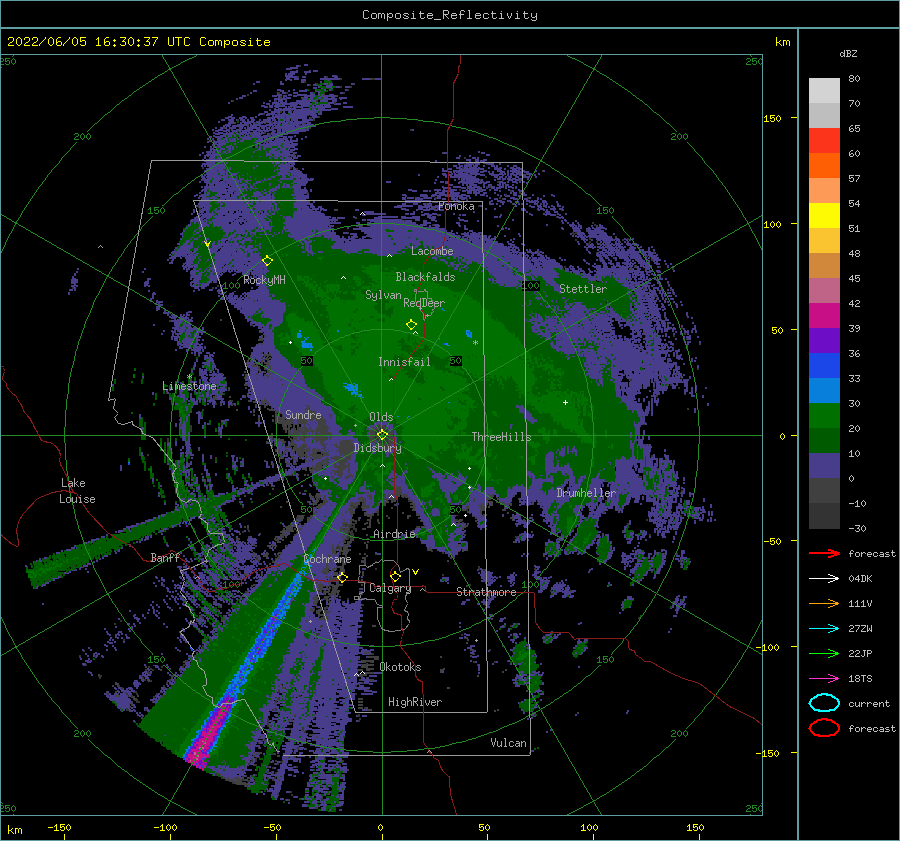Click the yellow diamond marker above Calgary
900x841 pixels.
coord(395,576)
